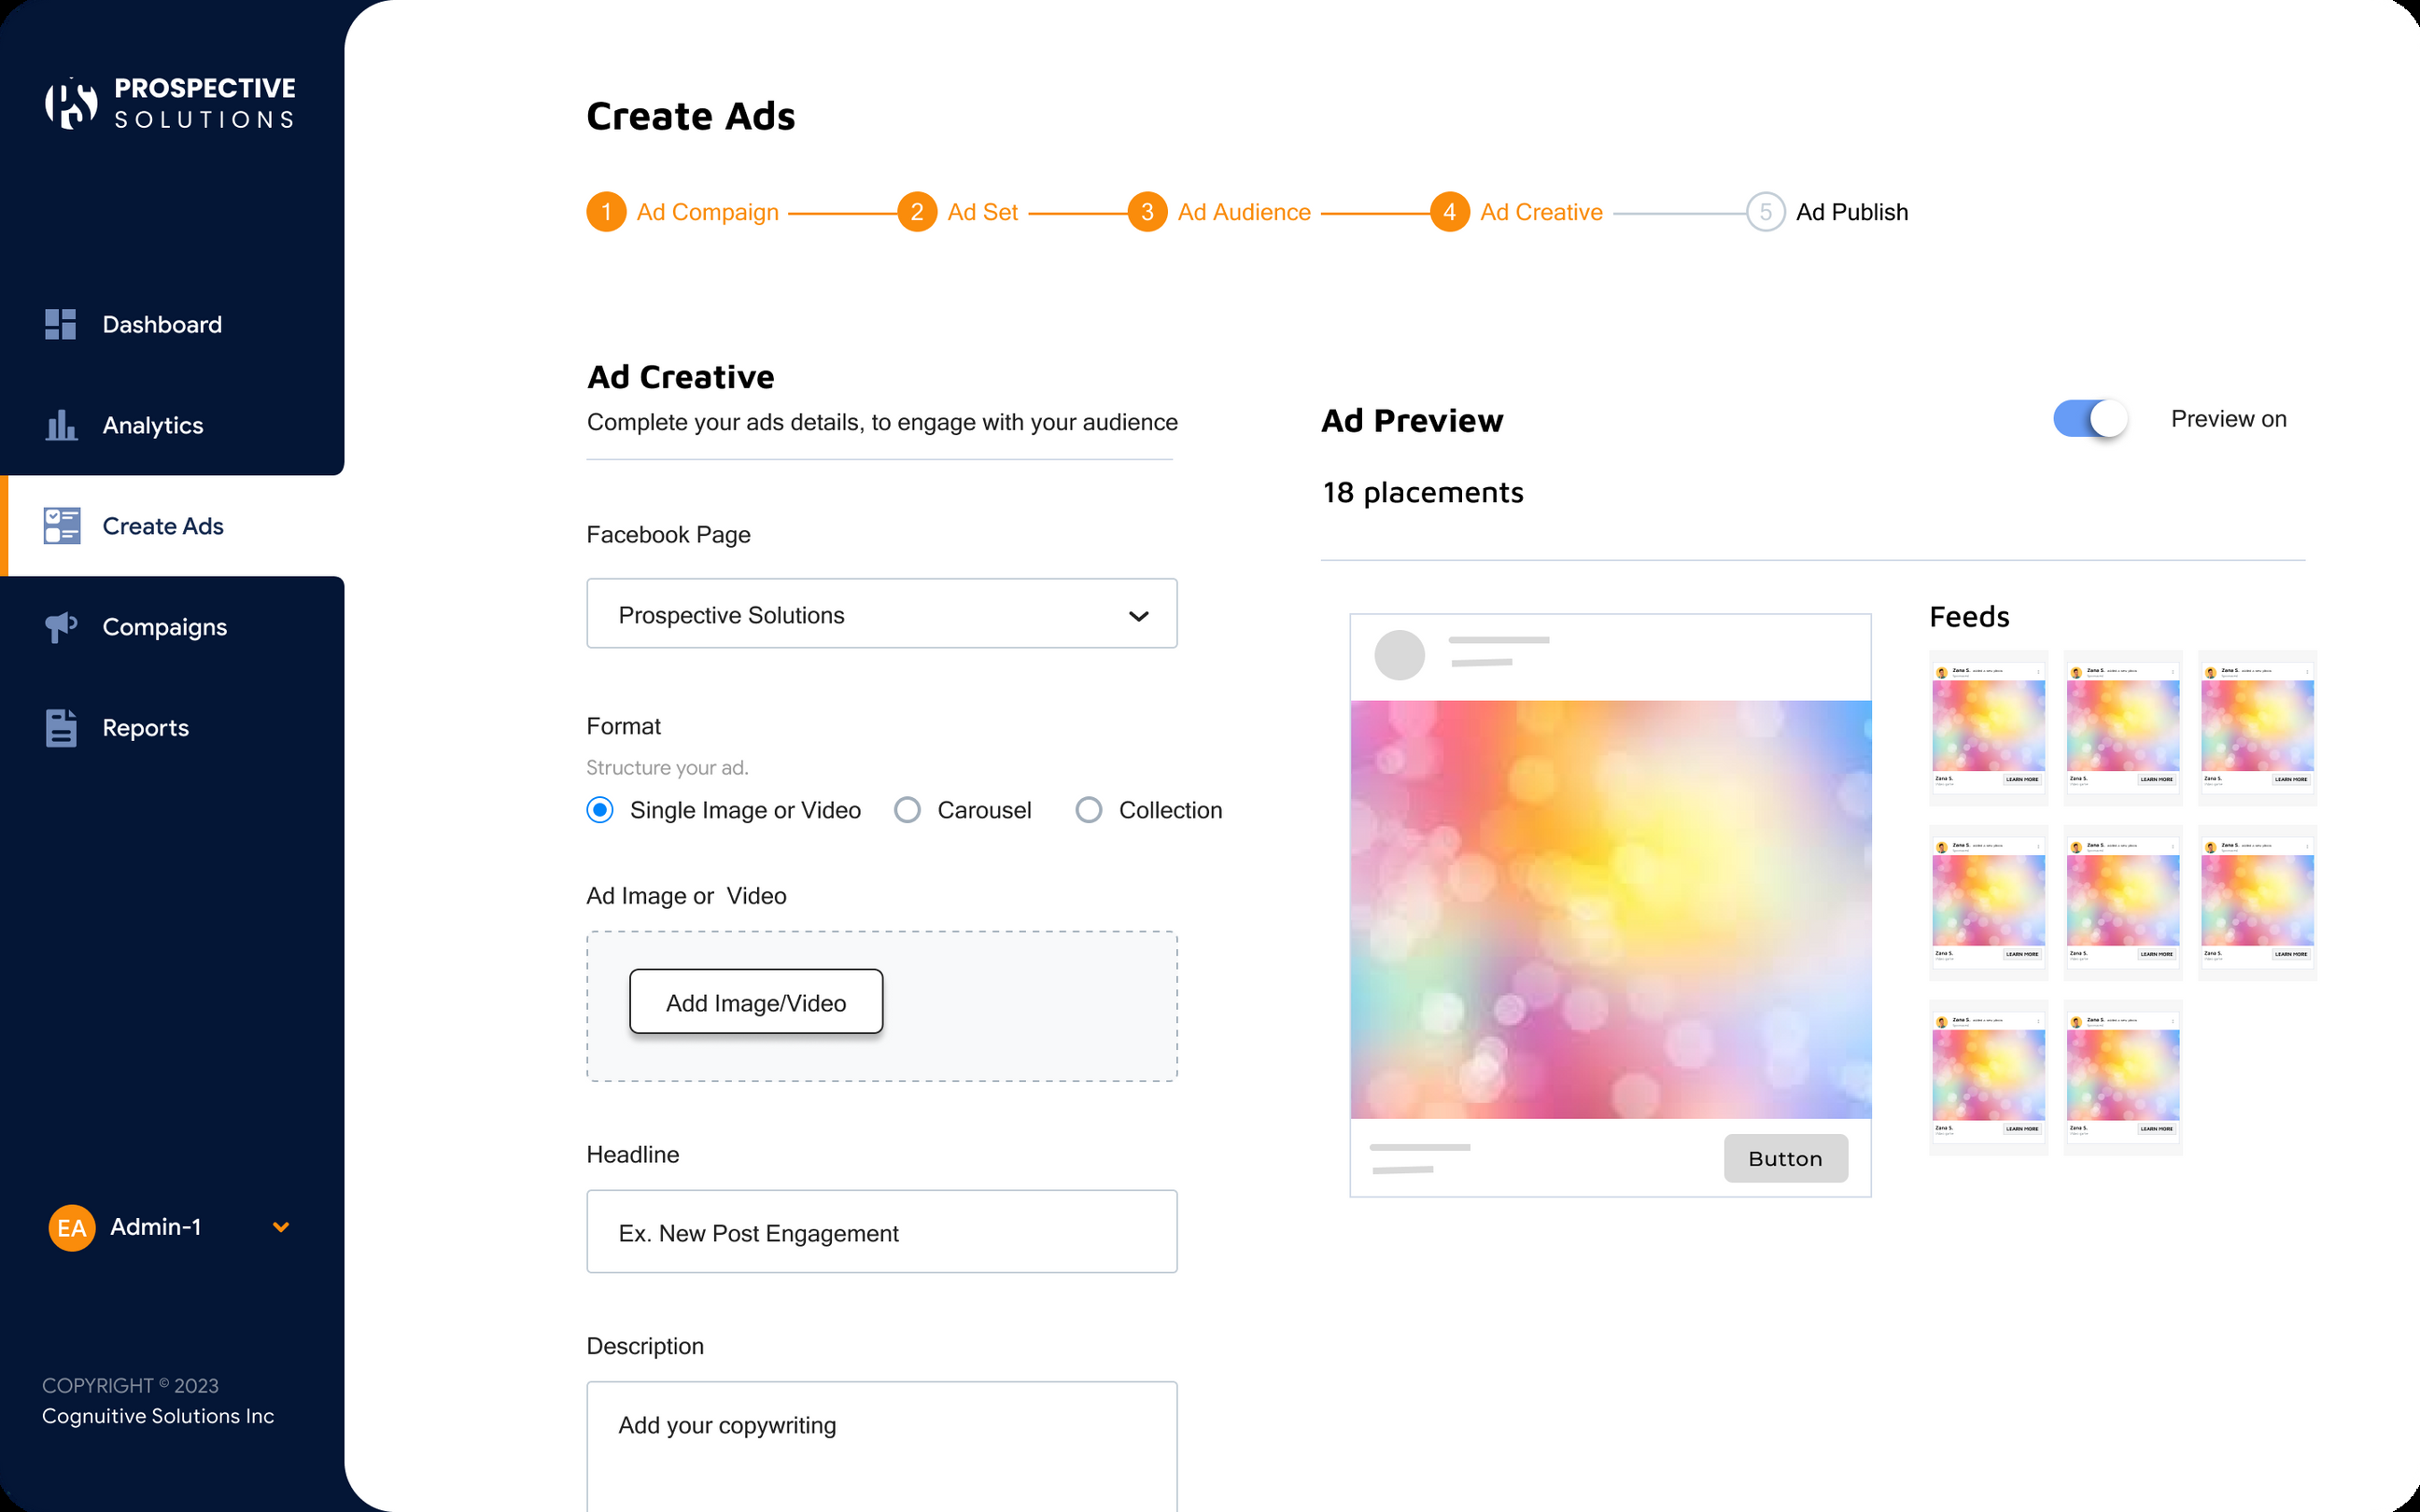Screen dimensions: 2420x1512
Task: Click the Add Image/Video button
Action: tap(756, 1002)
